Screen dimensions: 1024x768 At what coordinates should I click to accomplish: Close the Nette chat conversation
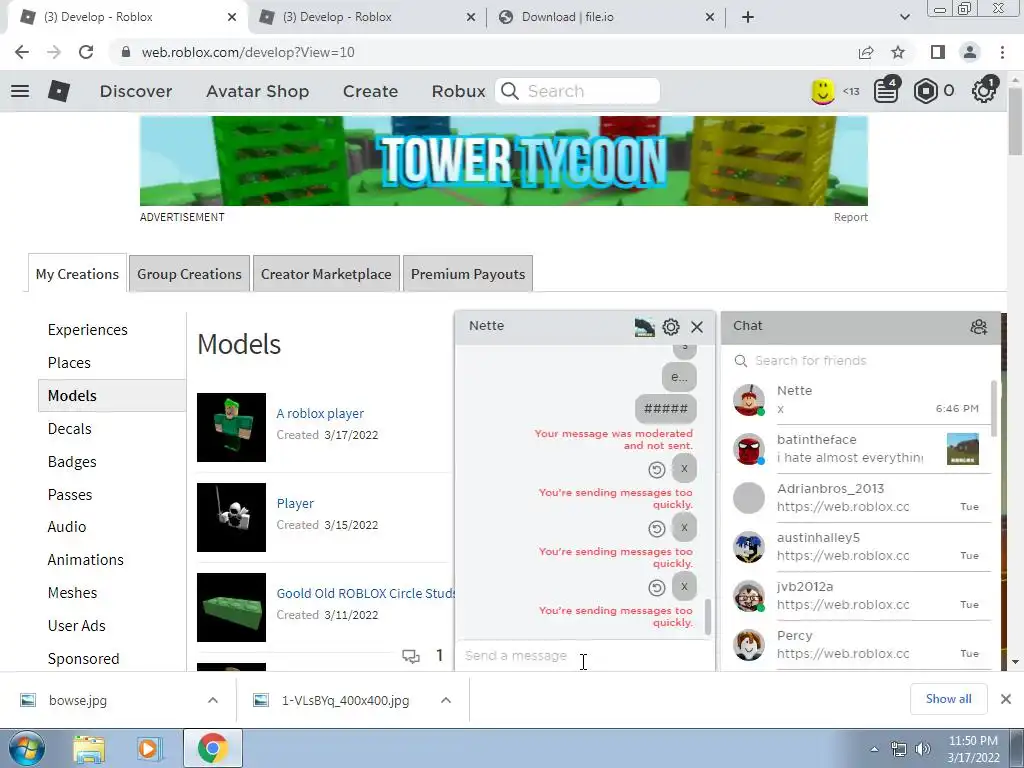point(697,327)
